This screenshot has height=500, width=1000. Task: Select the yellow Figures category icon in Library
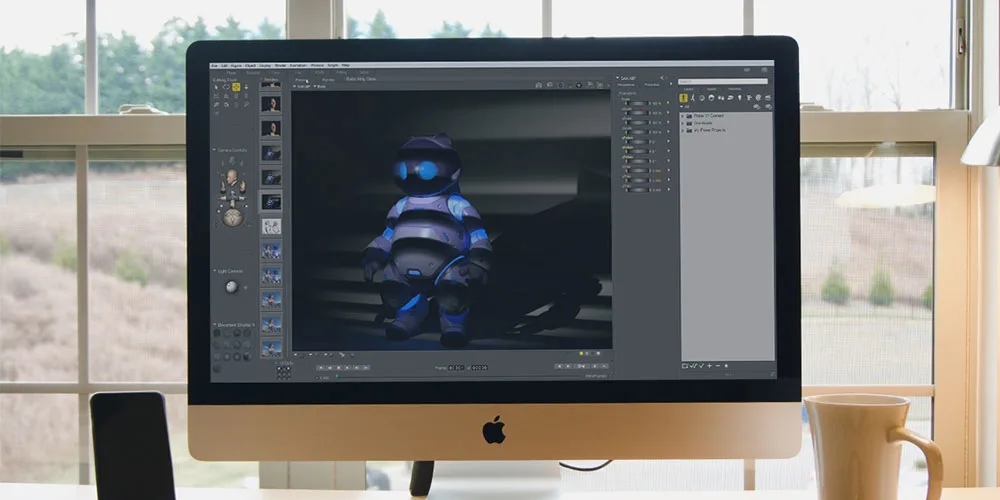(x=685, y=97)
